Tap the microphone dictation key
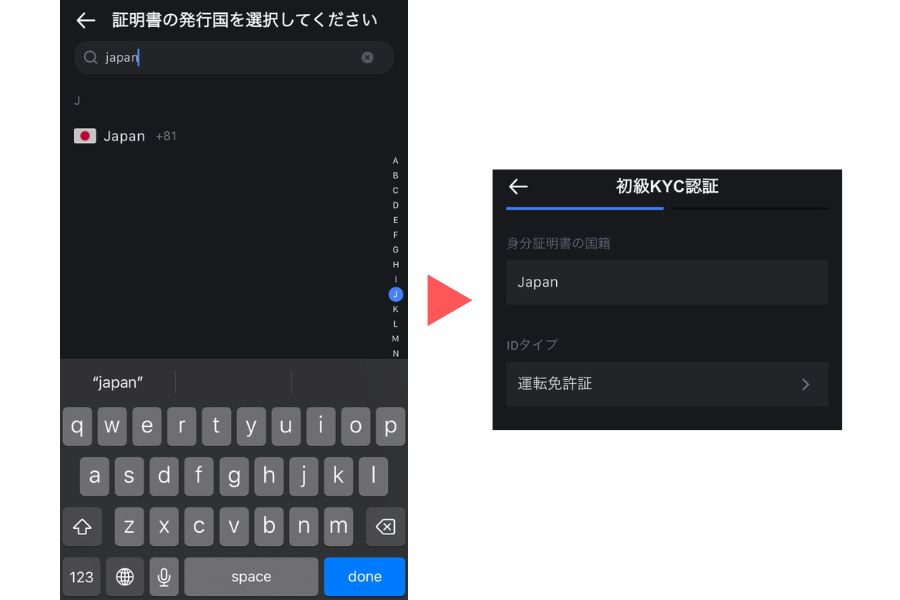 pos(163,576)
